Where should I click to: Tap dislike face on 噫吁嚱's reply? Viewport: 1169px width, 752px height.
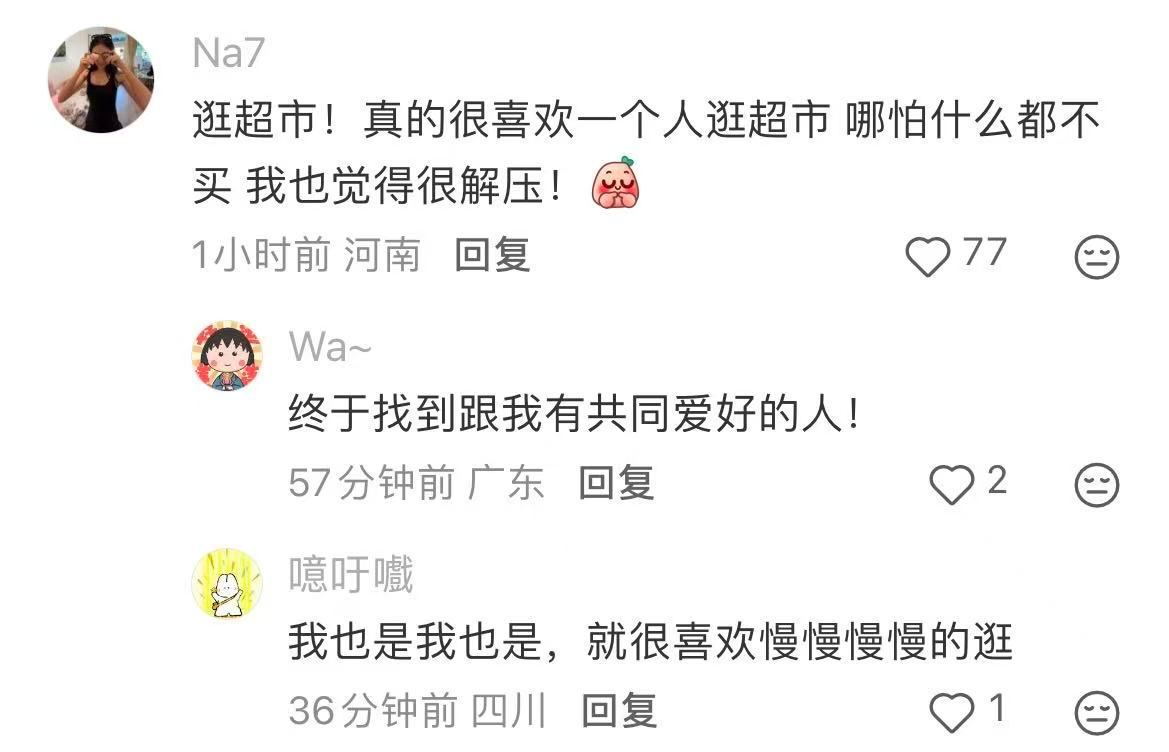click(1096, 712)
